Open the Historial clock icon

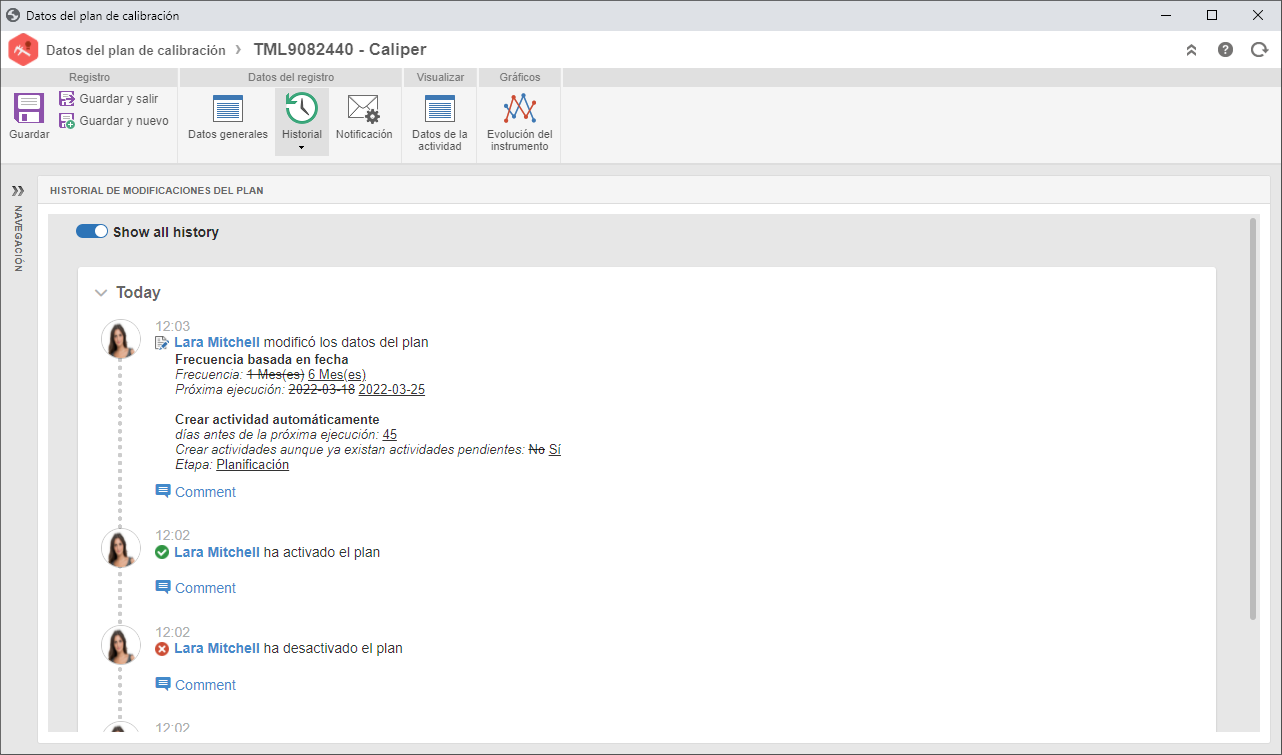pyautogui.click(x=301, y=108)
